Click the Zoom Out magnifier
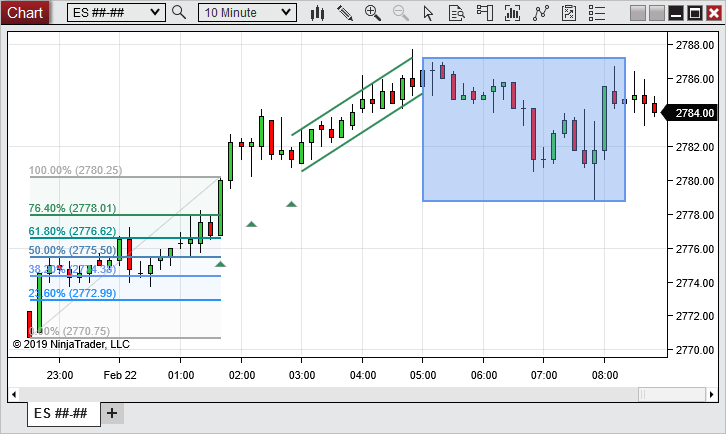Screen dimensions: 726x434 tap(401, 13)
